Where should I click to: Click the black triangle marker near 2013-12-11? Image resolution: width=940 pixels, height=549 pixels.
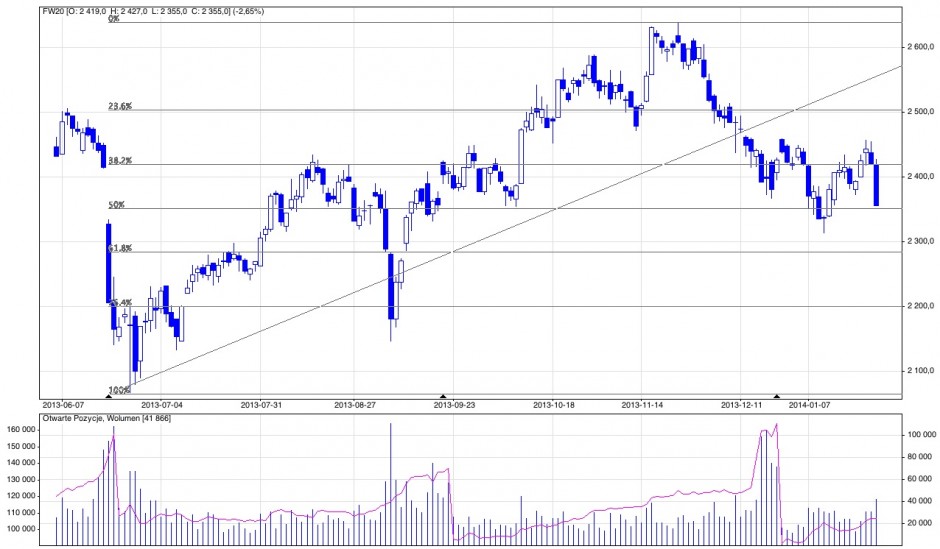coord(776,397)
